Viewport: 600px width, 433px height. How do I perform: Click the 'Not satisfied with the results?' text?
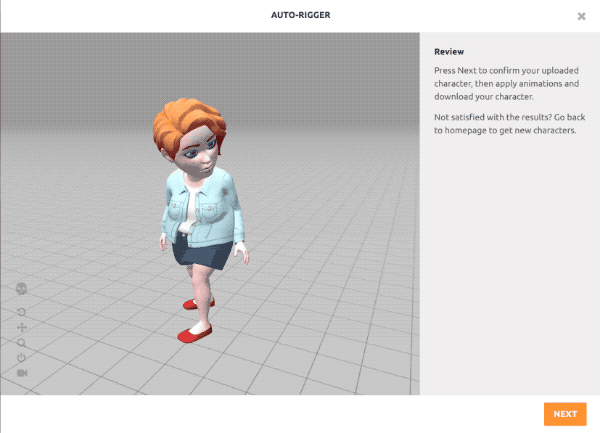tap(493, 117)
